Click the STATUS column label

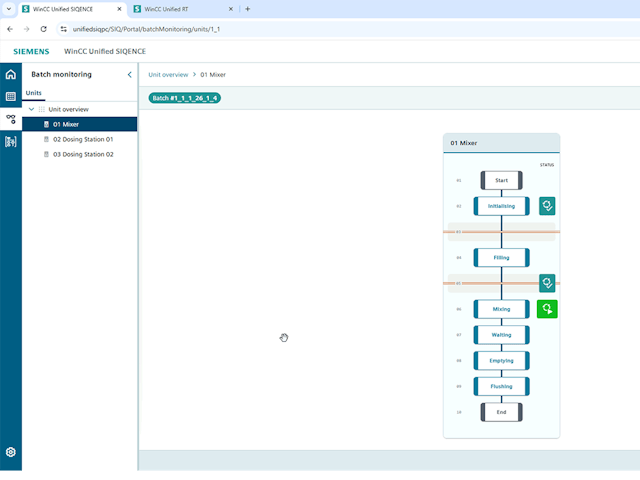(547, 165)
